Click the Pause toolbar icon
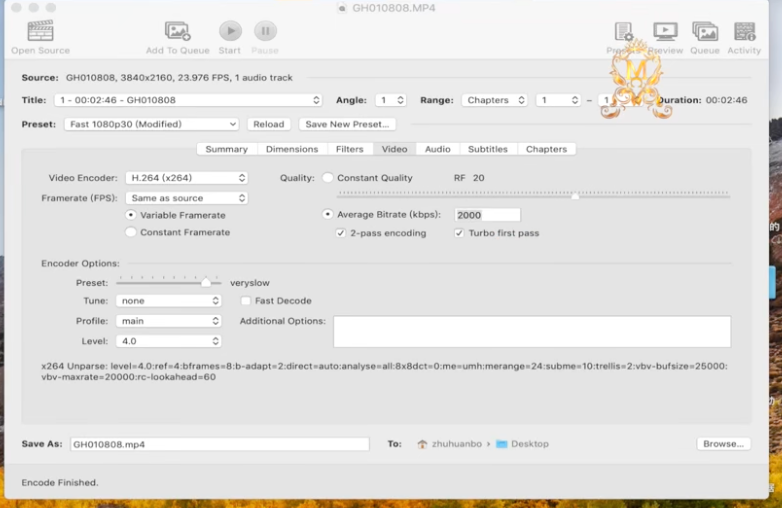 click(265, 31)
